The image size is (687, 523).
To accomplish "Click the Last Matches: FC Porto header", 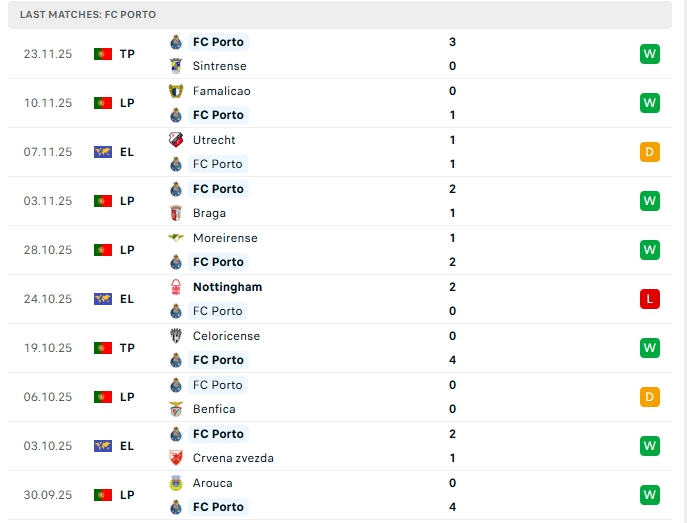I will pos(88,15).
